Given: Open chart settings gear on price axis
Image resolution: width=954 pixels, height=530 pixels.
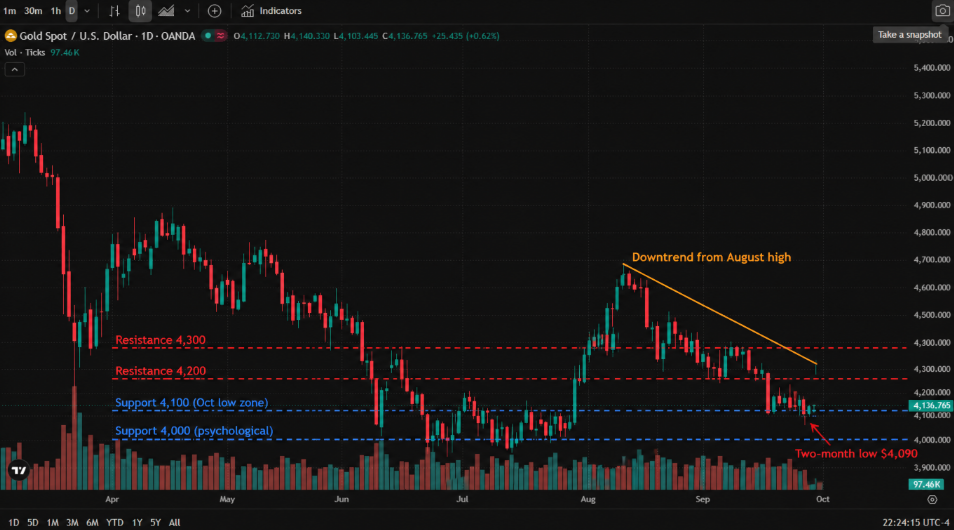Looking at the screenshot, I should pyautogui.click(x=932, y=500).
